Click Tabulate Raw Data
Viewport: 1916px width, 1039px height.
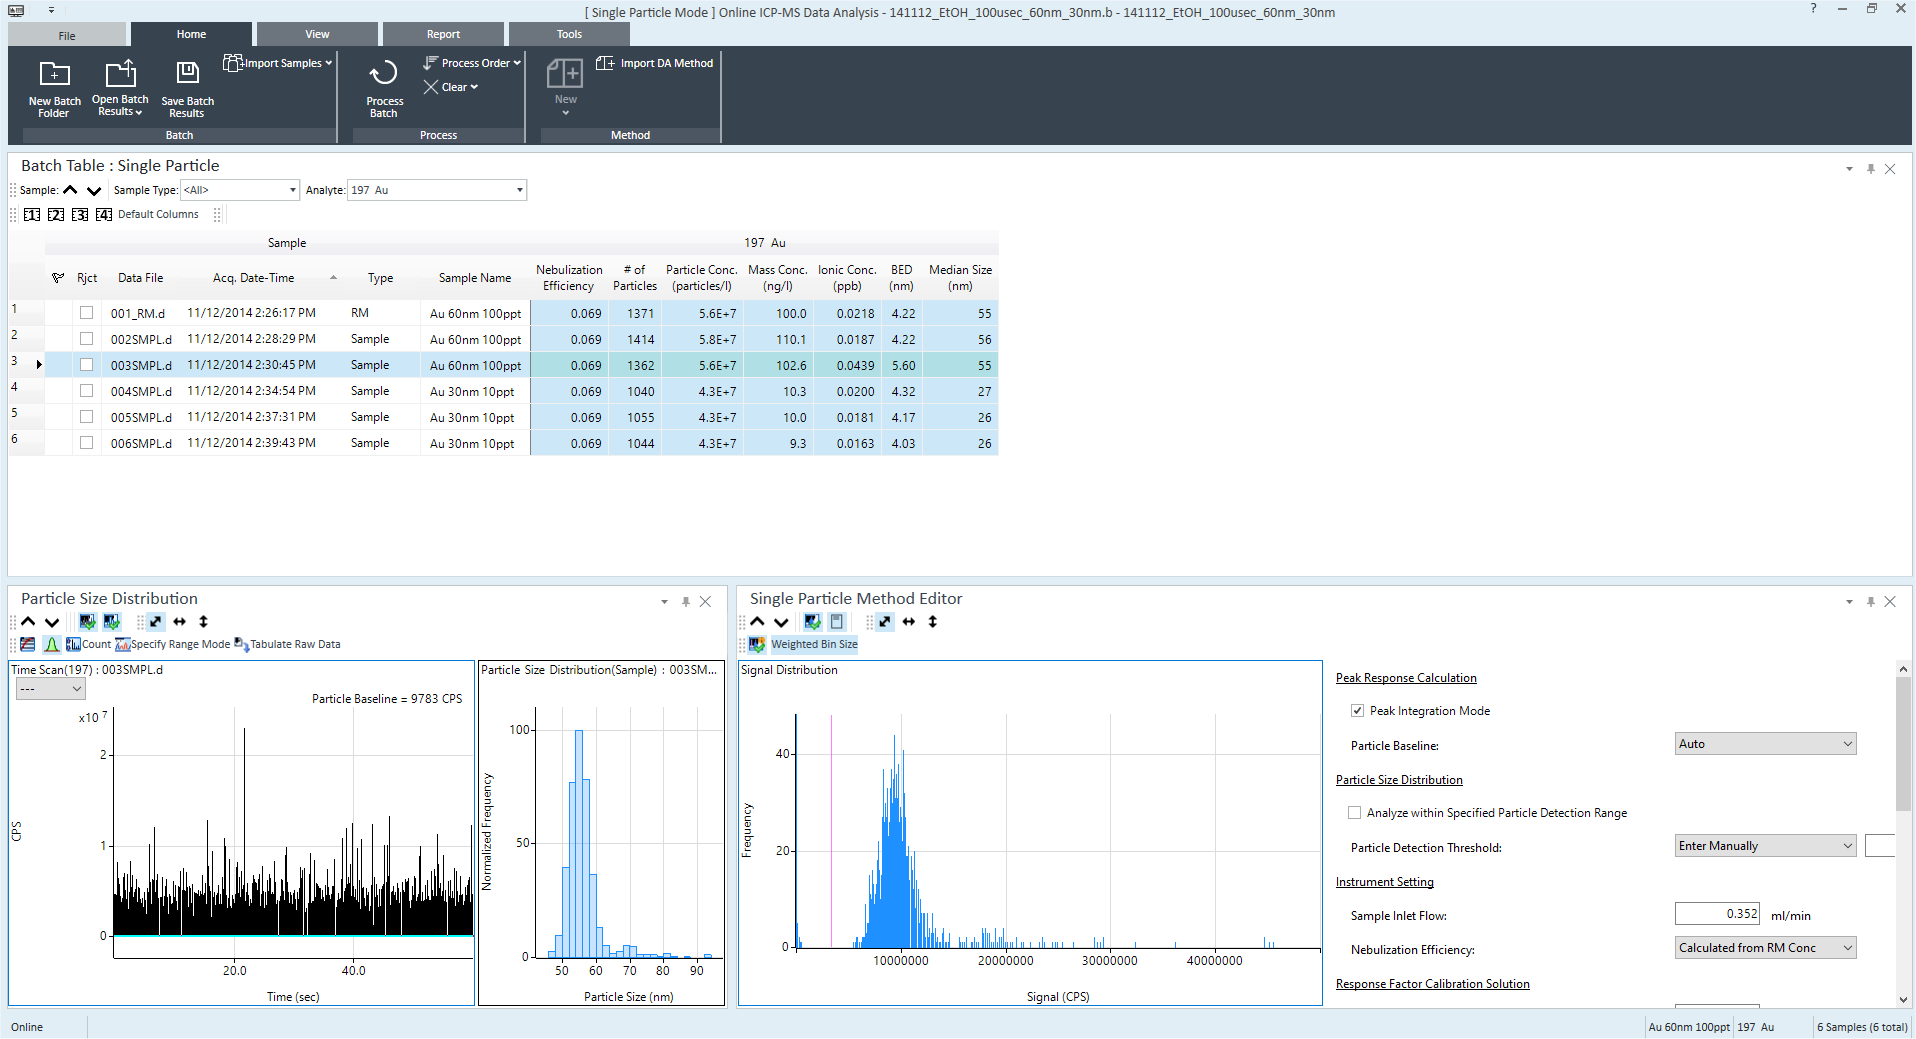(x=288, y=645)
